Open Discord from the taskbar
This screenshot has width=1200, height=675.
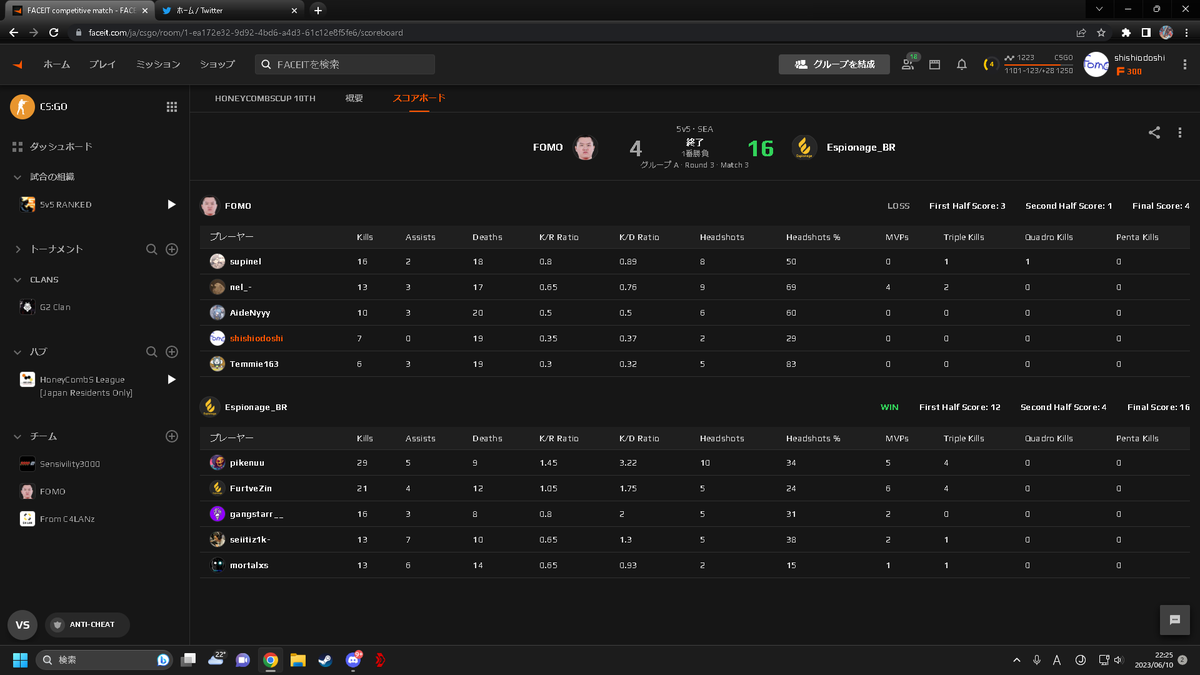tap(353, 660)
